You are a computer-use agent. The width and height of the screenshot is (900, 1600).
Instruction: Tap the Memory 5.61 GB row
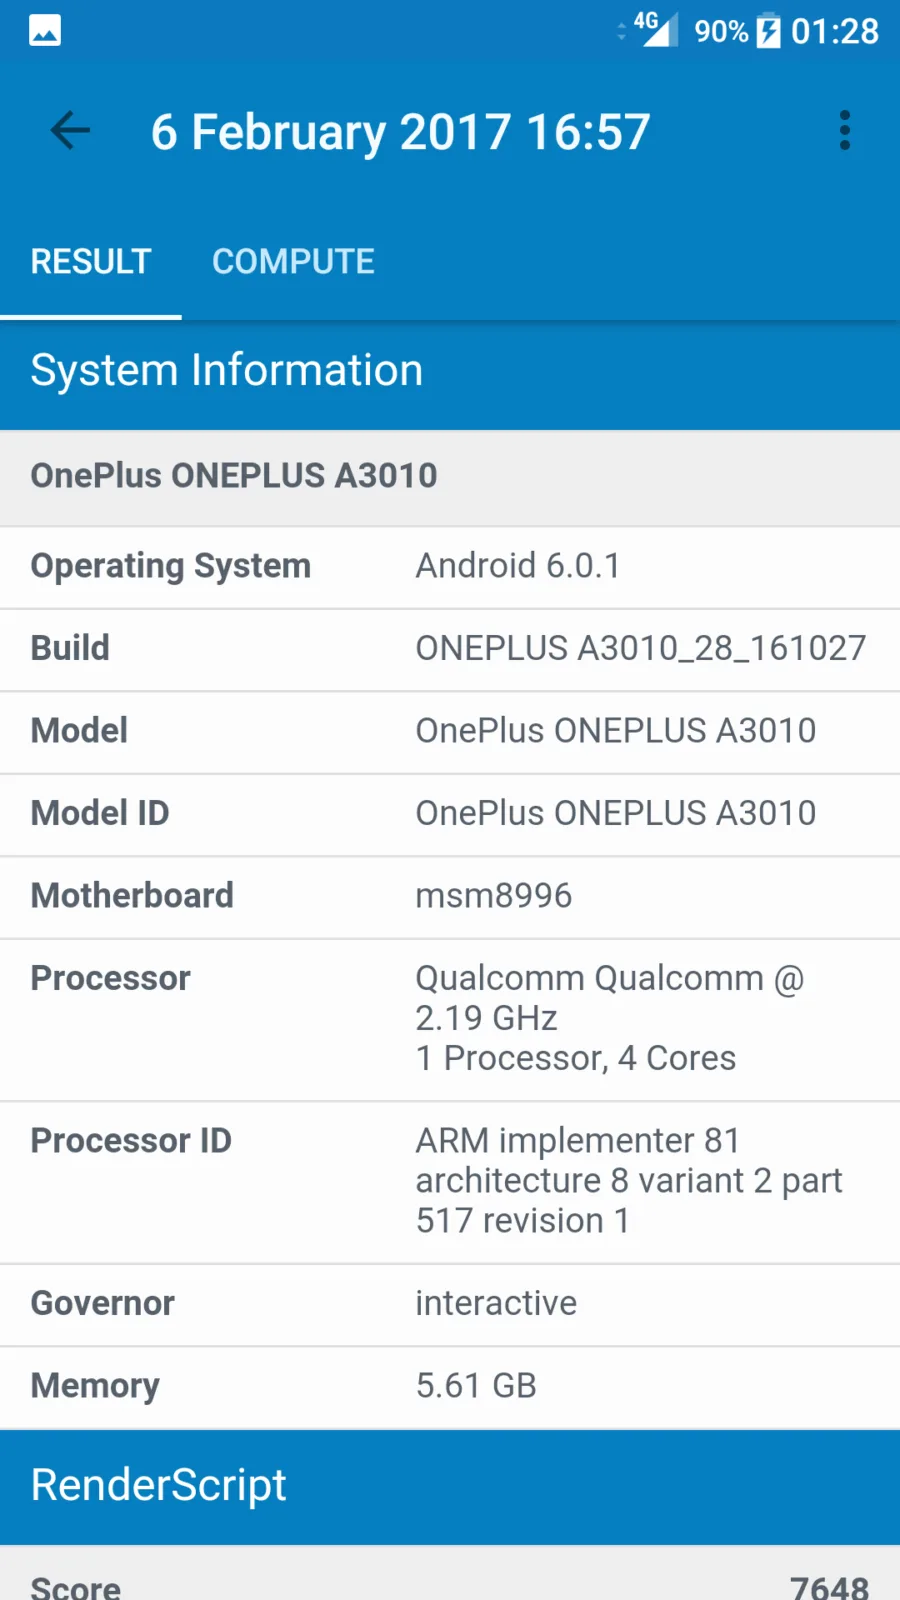pyautogui.click(x=450, y=1387)
